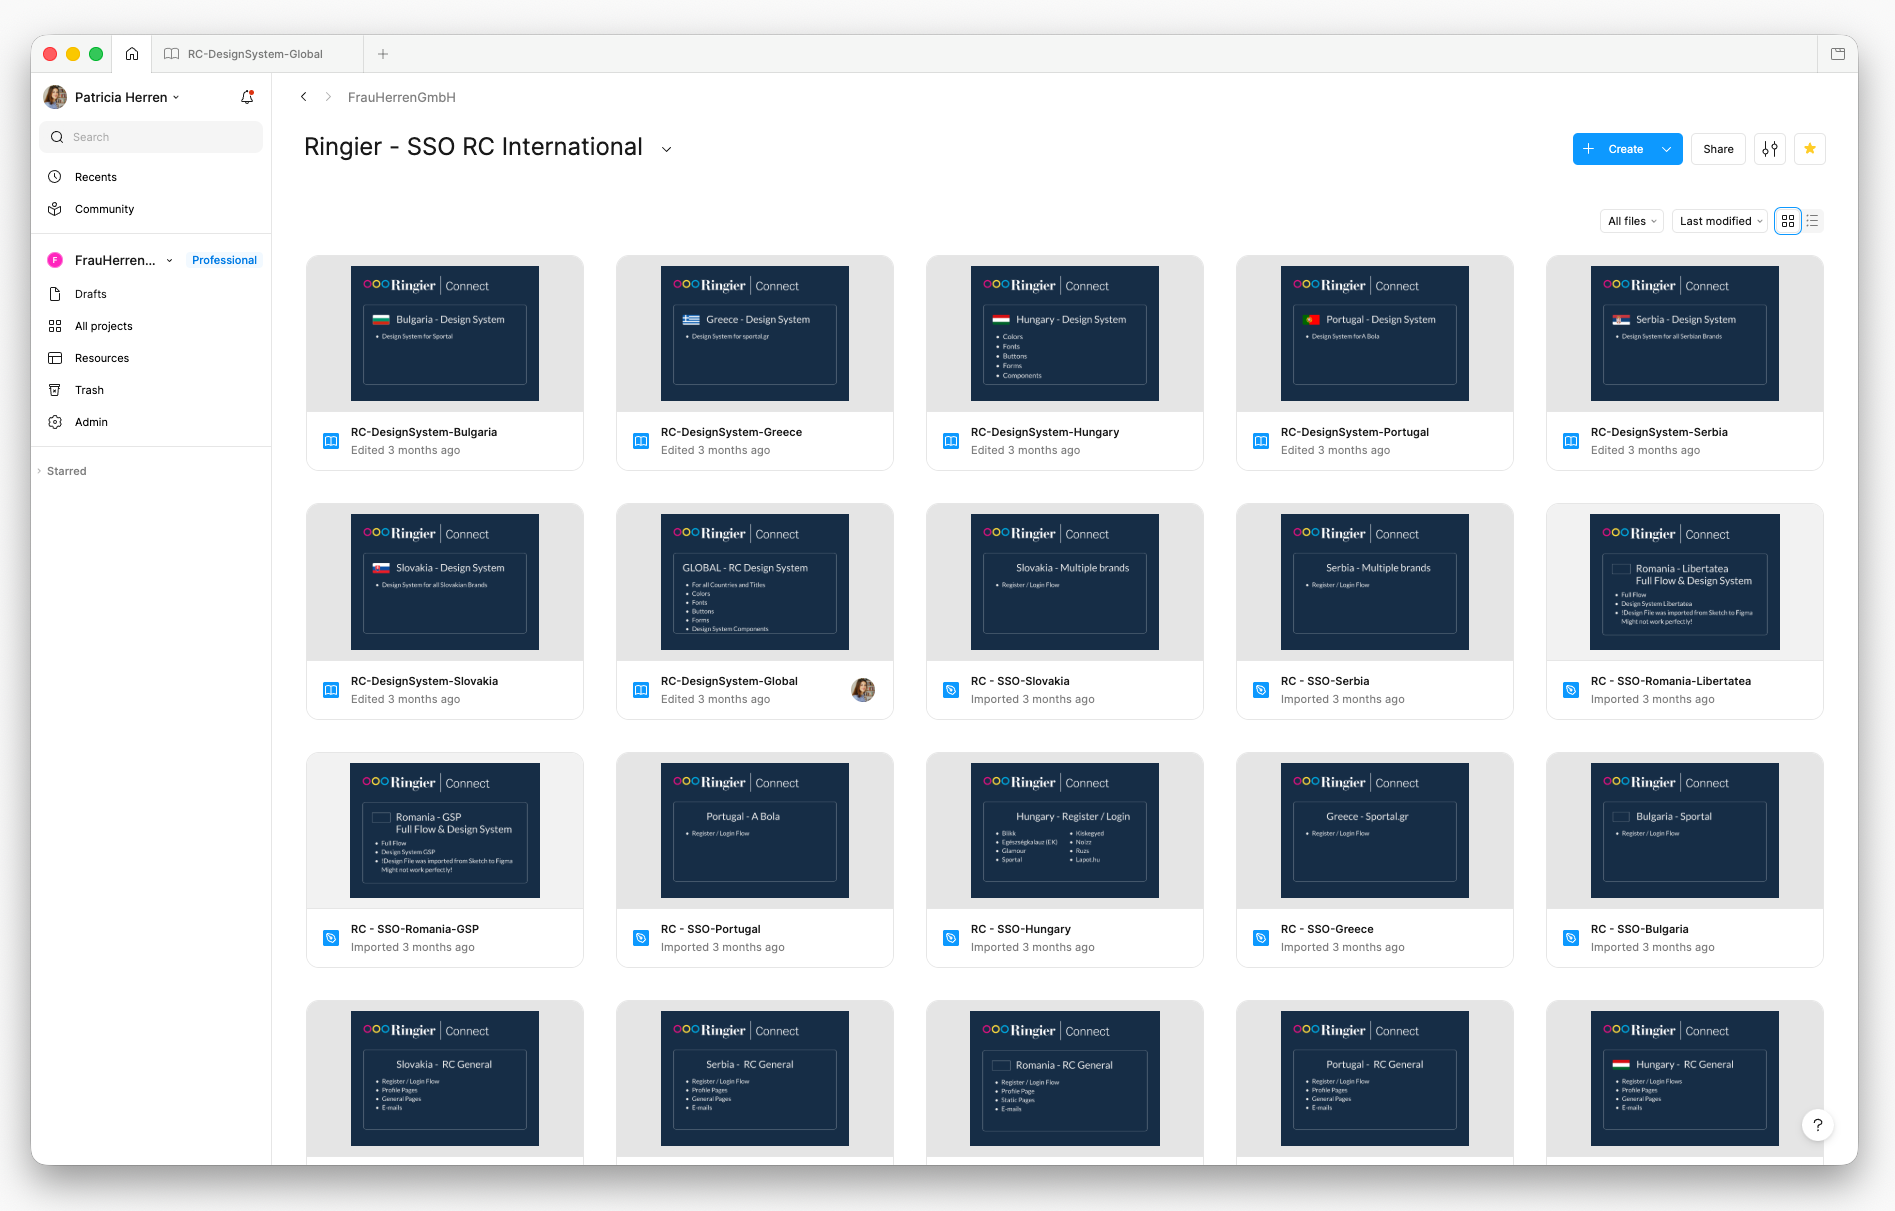Click Patricia Herren profile avatar
This screenshot has width=1895, height=1211.
55,97
